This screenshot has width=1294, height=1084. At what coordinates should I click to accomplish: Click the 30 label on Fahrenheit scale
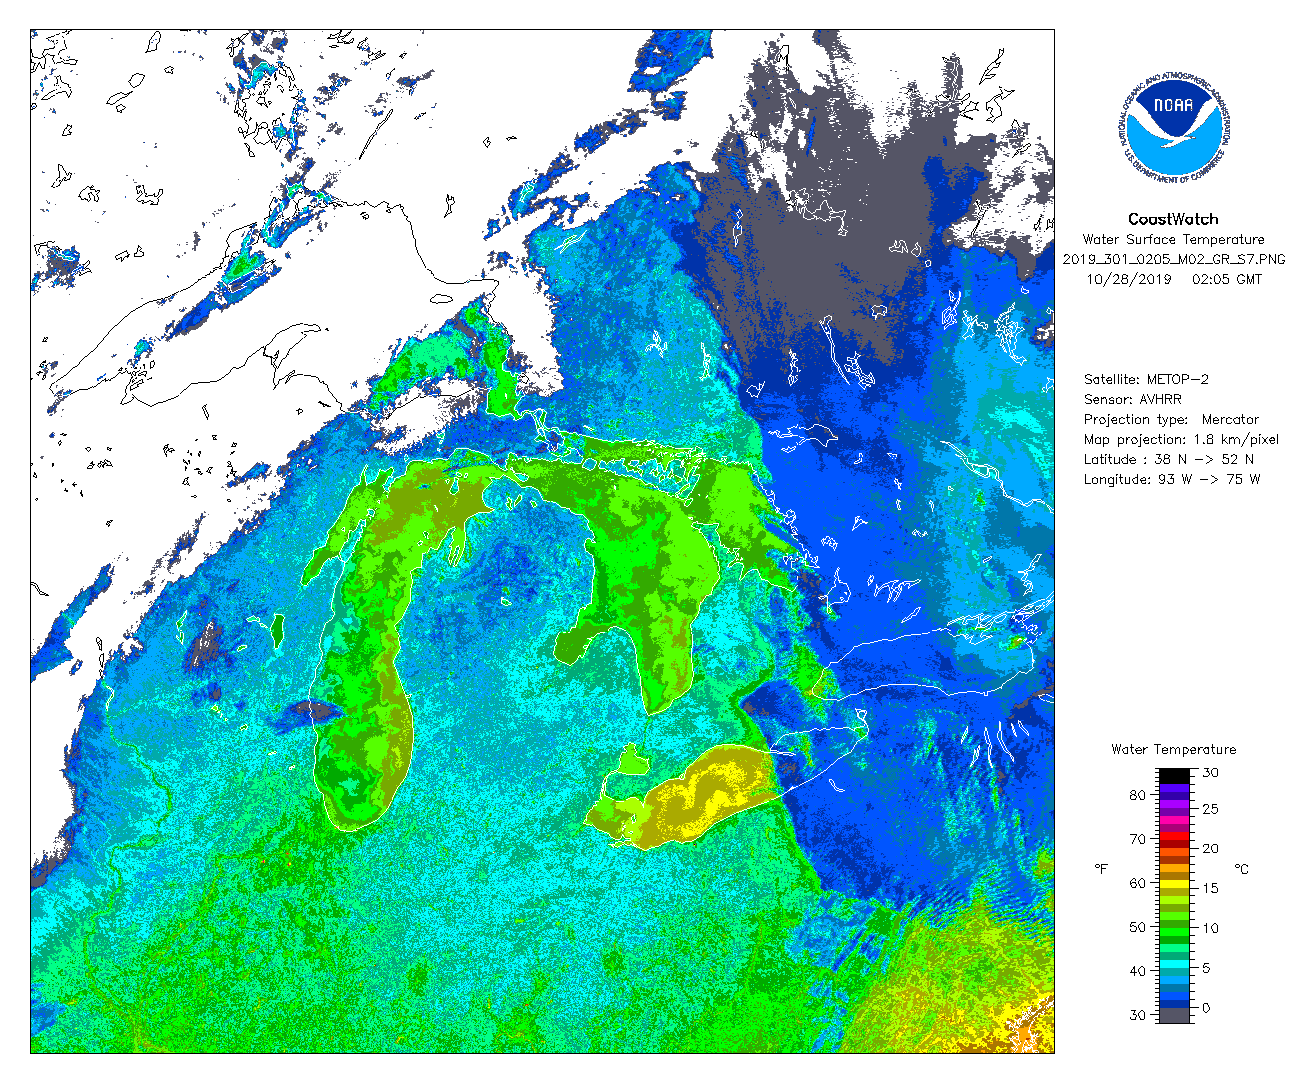tap(1137, 1015)
